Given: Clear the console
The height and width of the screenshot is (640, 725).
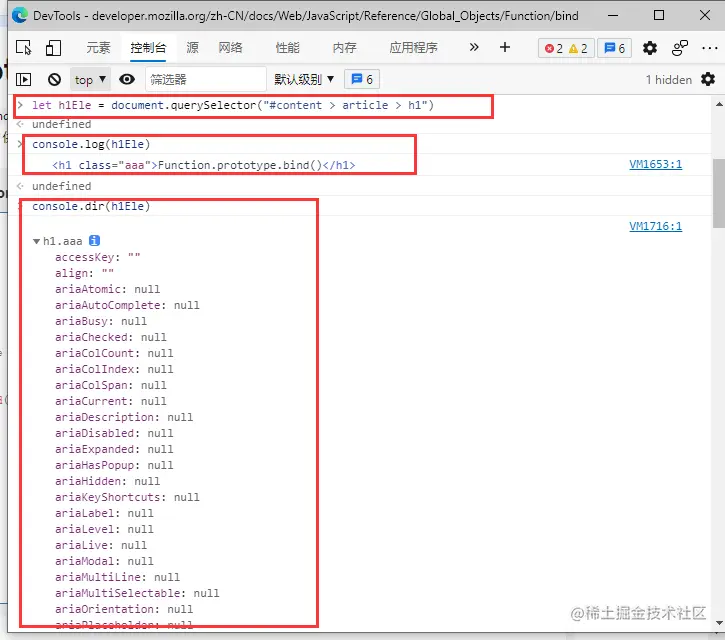Looking at the screenshot, I should 54,80.
